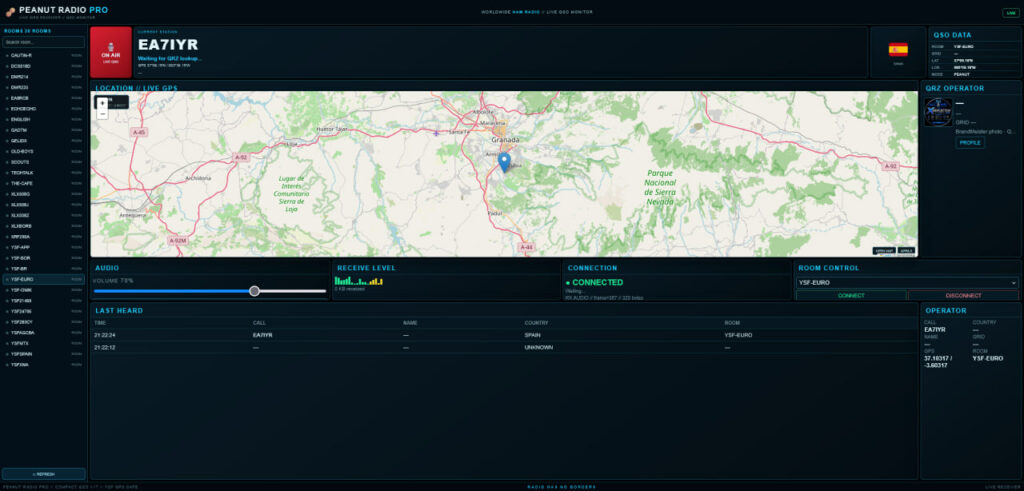This screenshot has height=491, width=1024.
Task: Zoom in the map with plus button
Action: [103, 103]
